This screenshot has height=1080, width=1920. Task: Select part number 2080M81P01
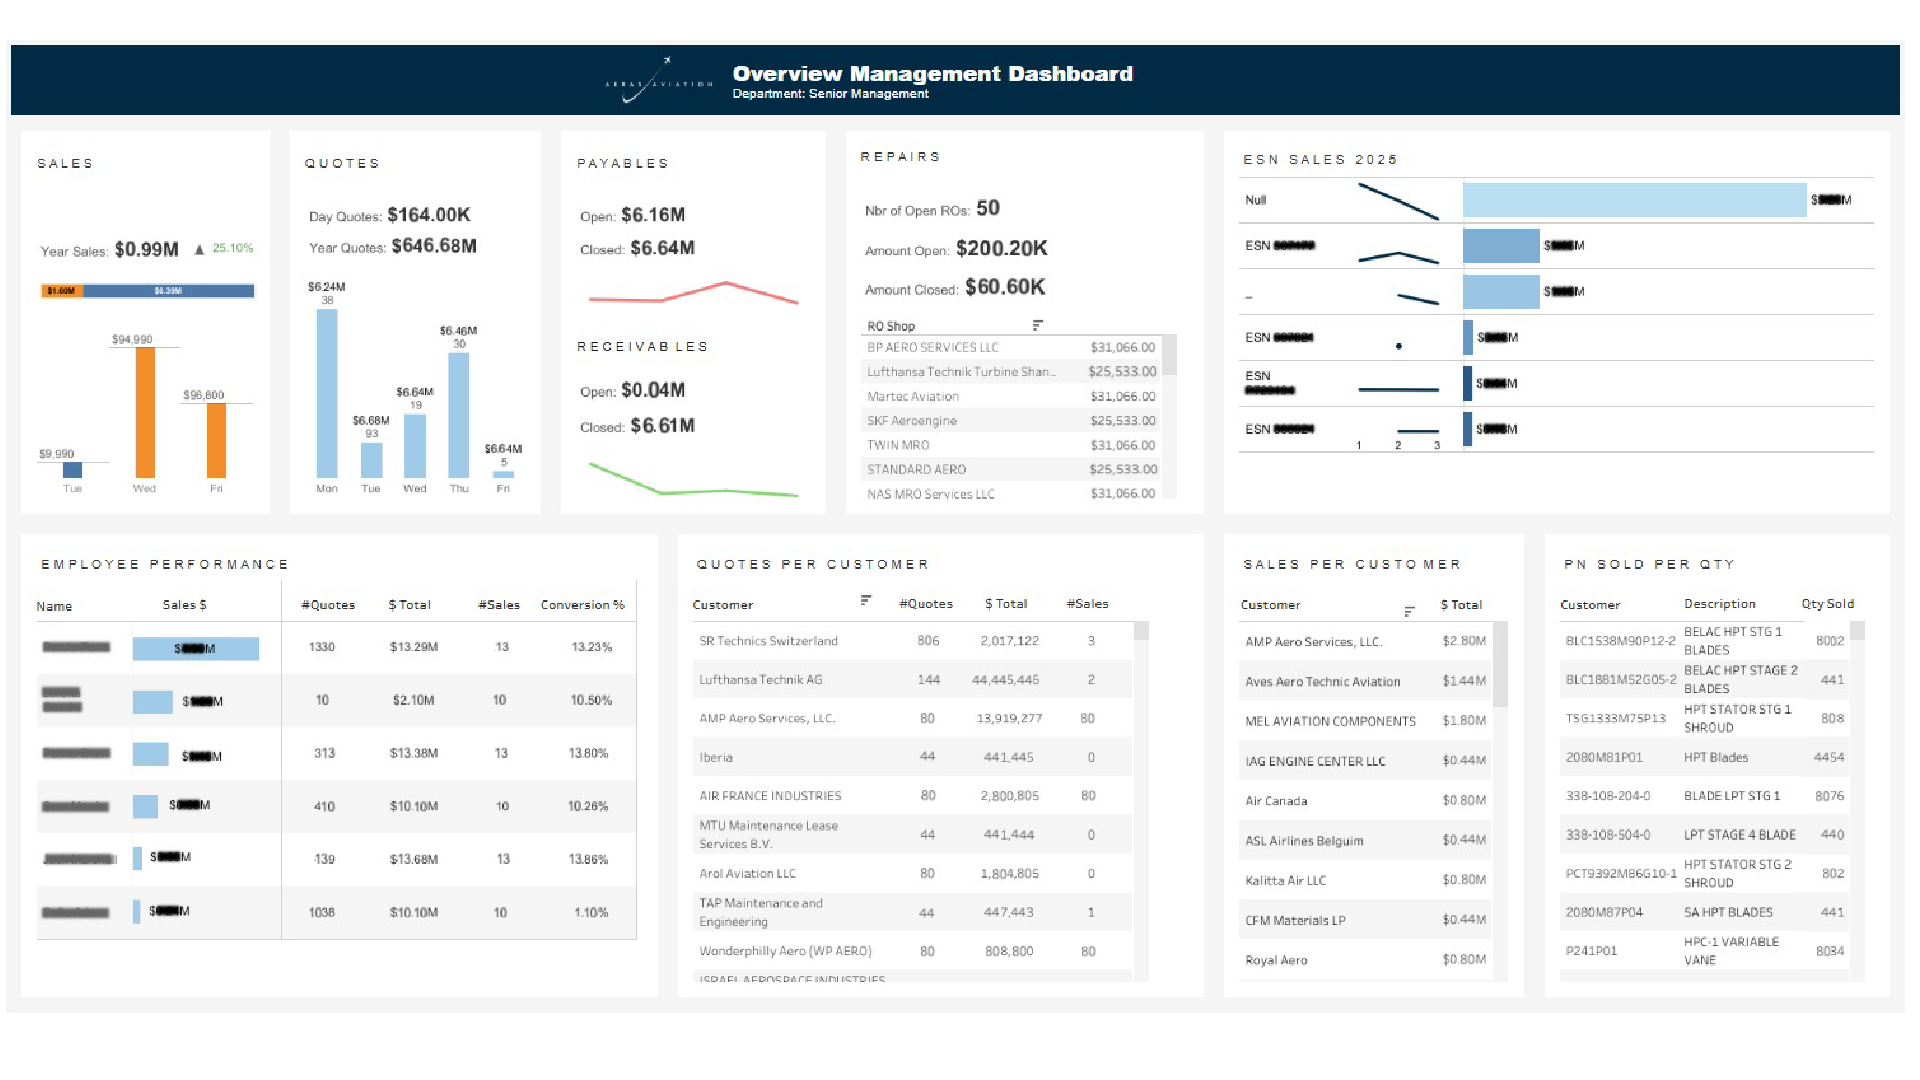(1604, 757)
